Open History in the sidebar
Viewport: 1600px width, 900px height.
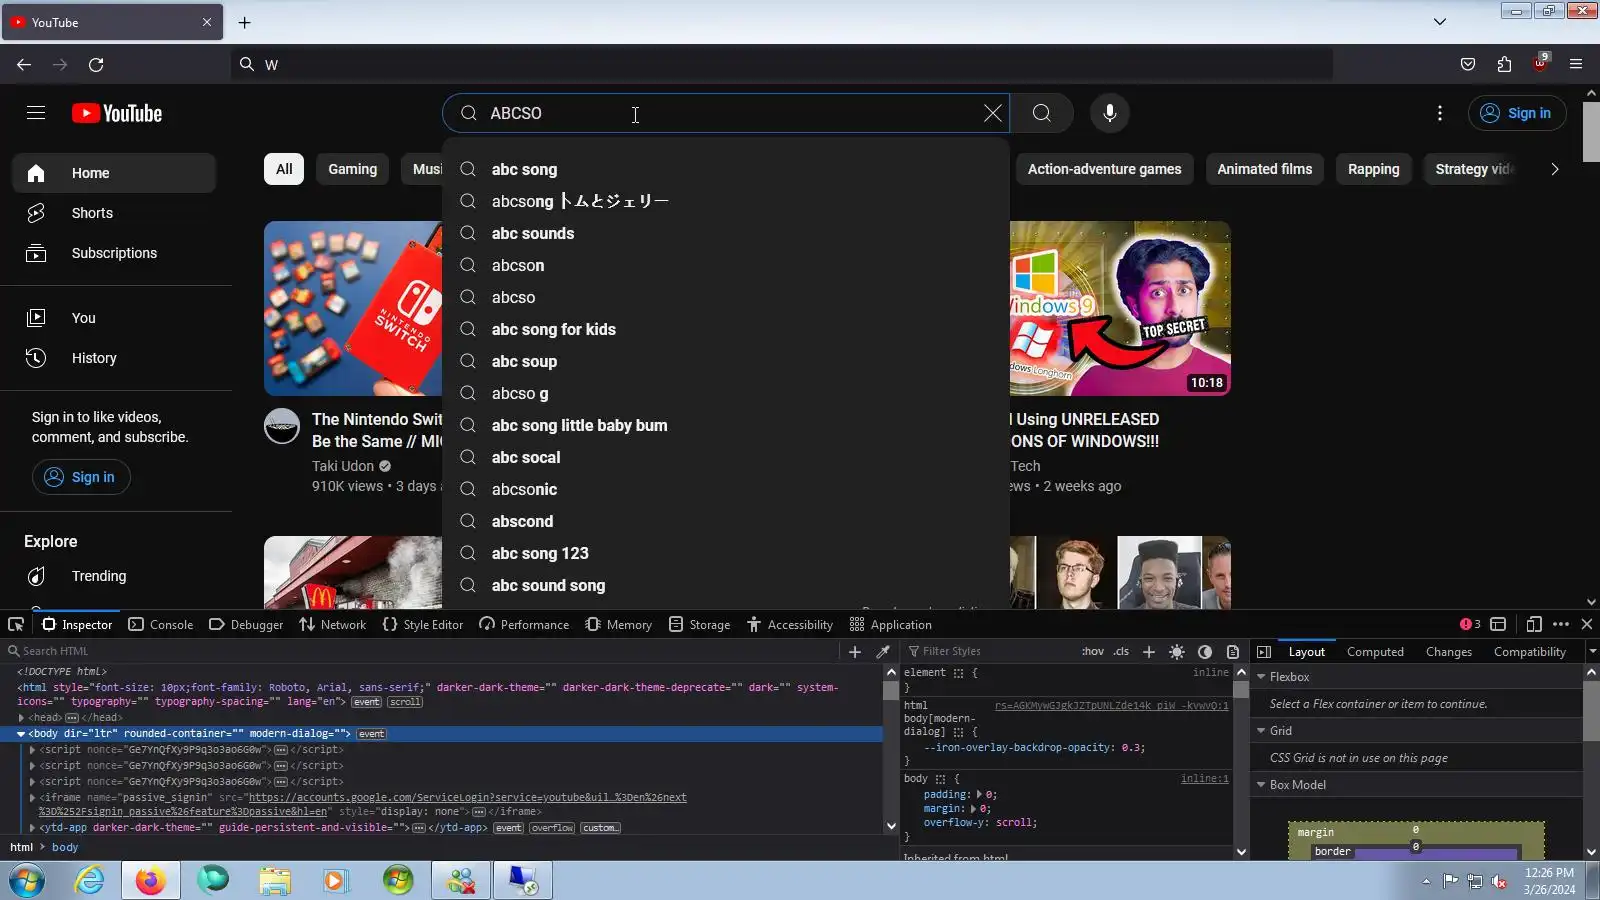(x=114, y=358)
